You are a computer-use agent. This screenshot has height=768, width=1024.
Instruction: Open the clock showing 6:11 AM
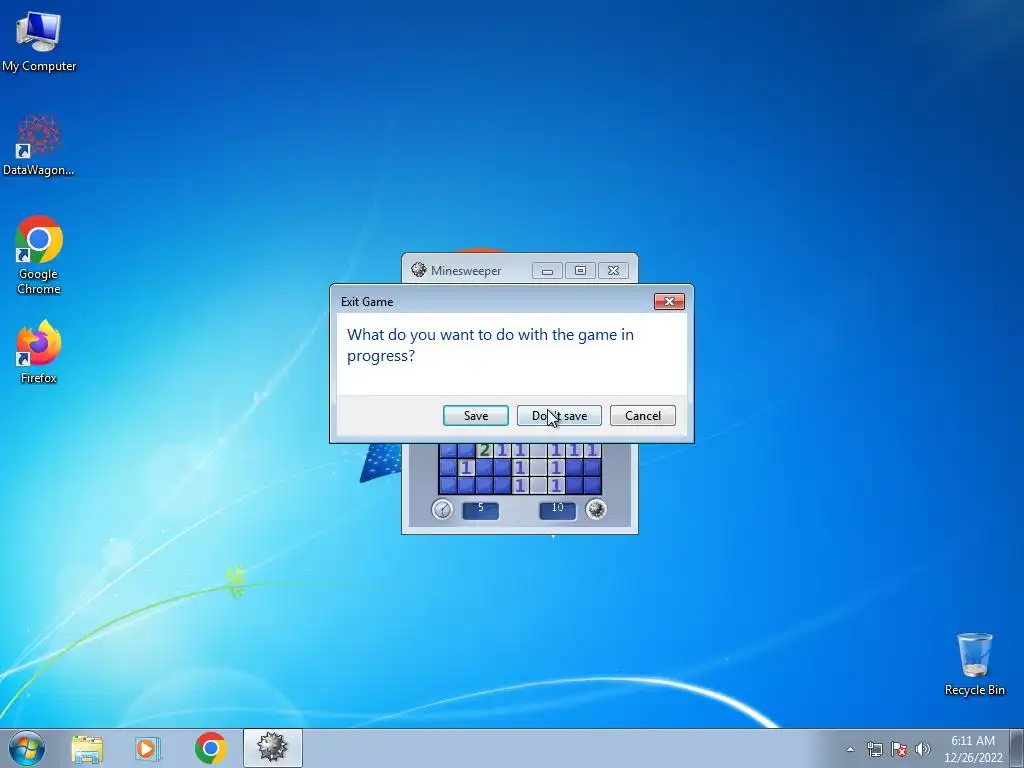(x=972, y=749)
